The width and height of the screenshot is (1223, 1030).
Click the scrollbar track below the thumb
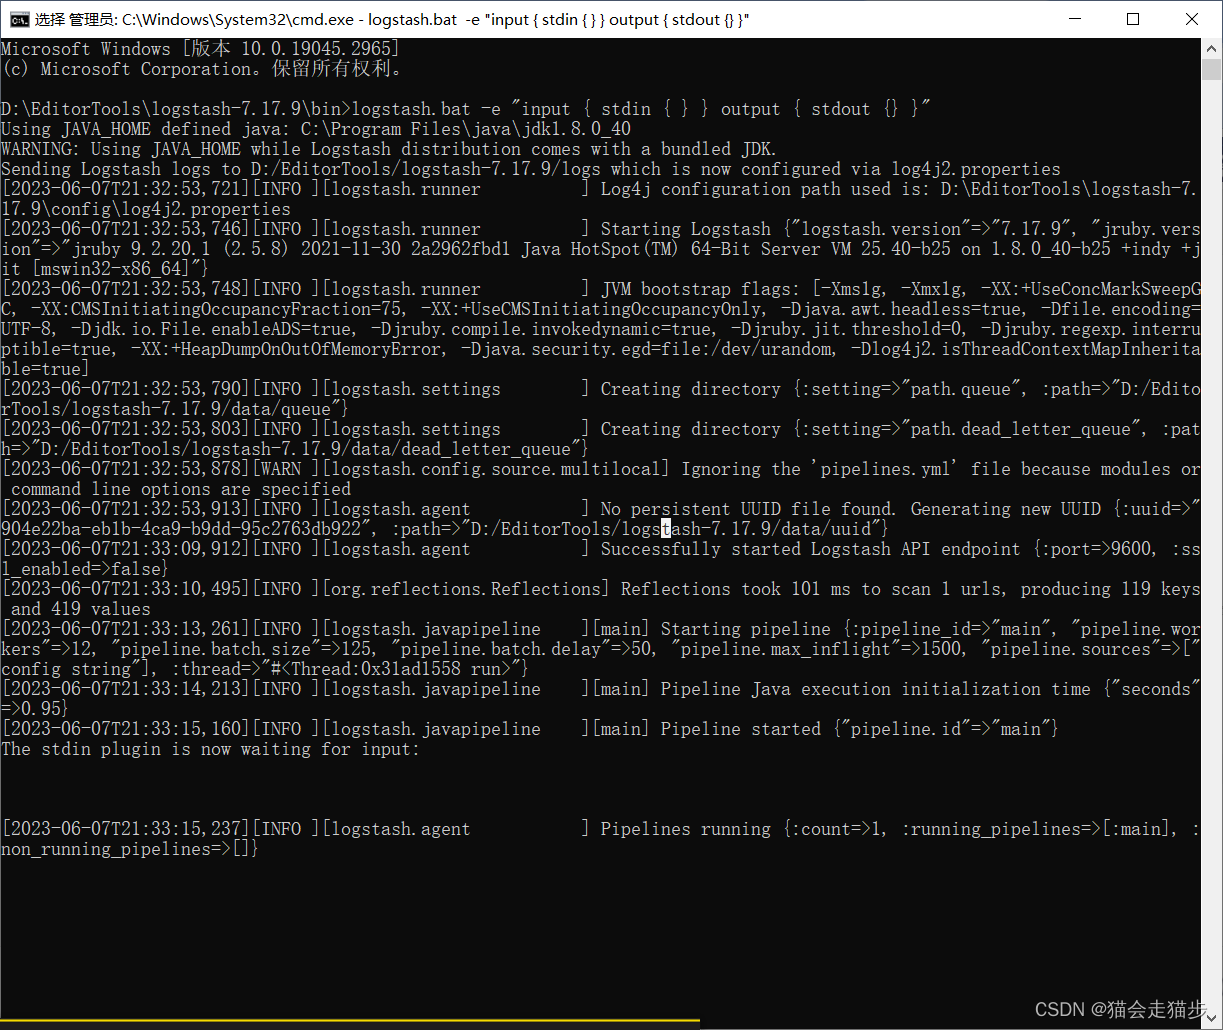coord(1210,500)
